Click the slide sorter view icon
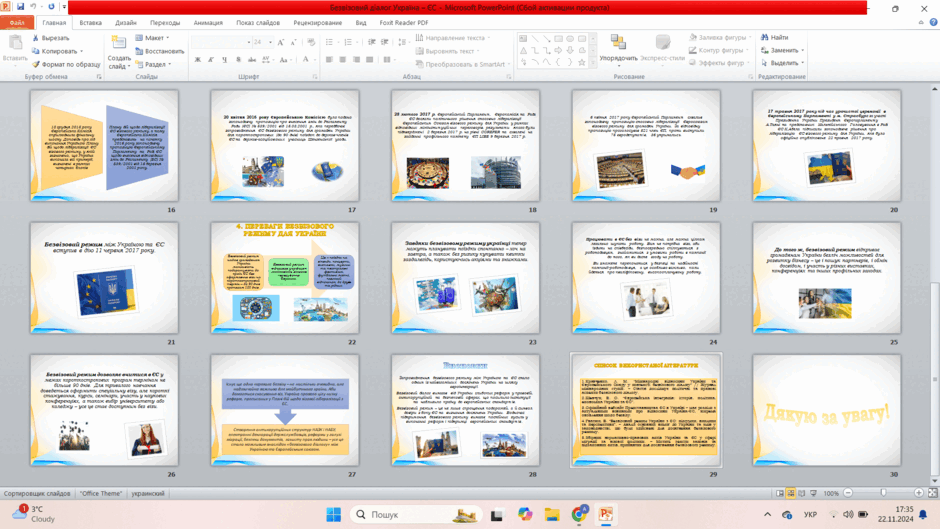The image size is (940, 529). pyautogui.click(x=791, y=493)
